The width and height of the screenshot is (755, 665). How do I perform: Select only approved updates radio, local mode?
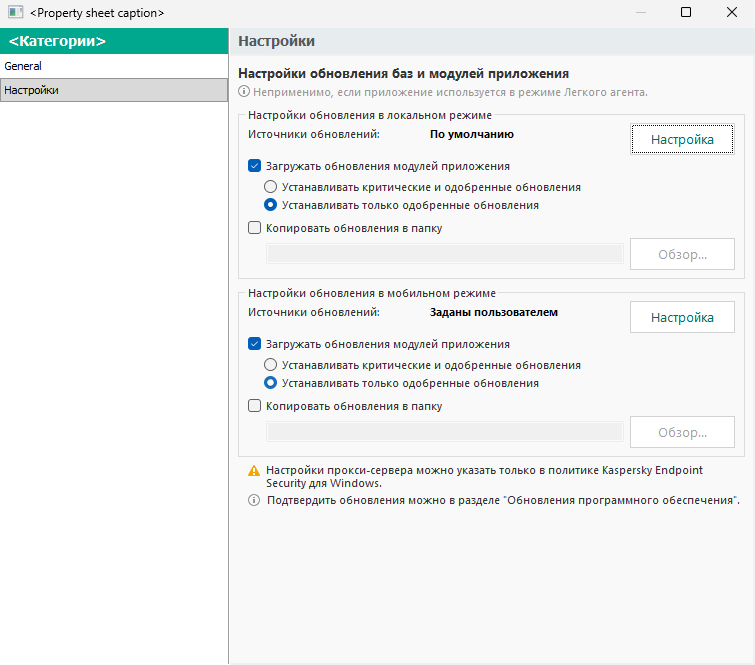click(x=271, y=205)
